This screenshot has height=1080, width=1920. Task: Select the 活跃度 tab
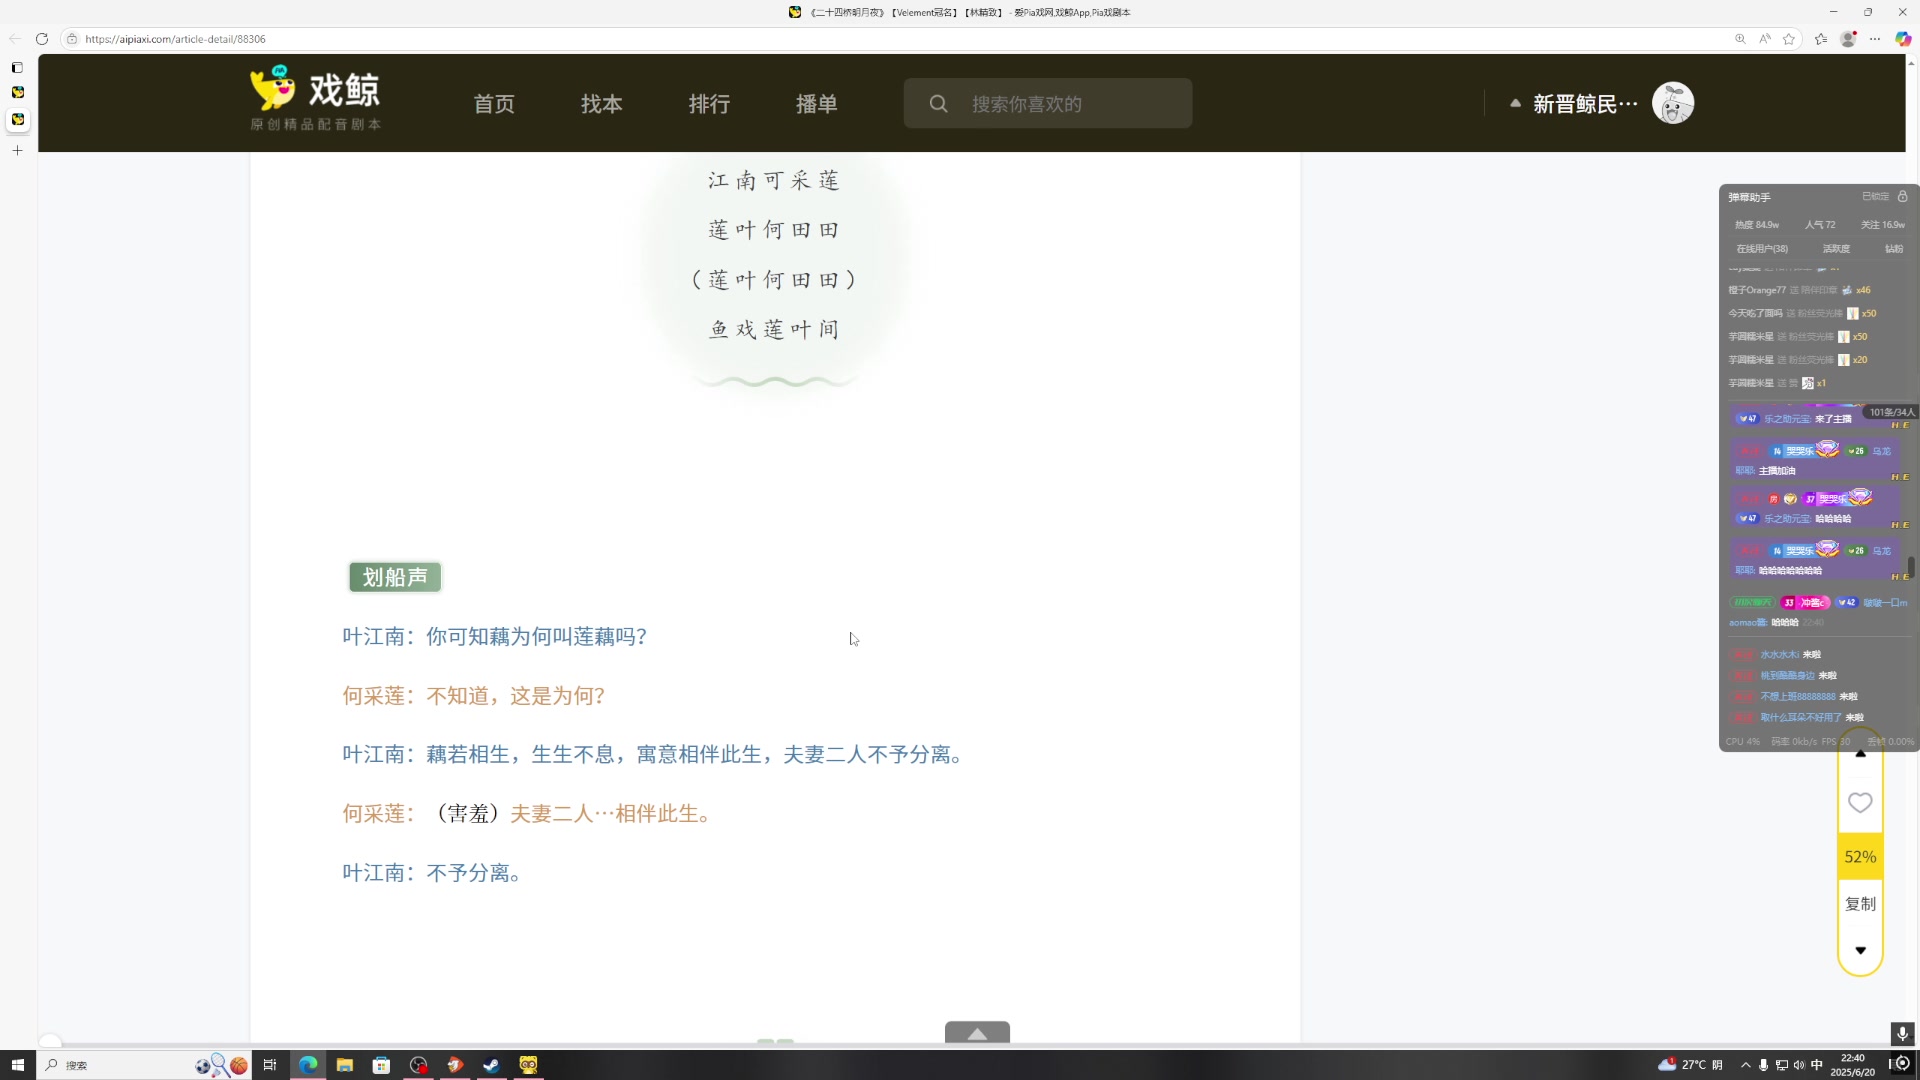[1836, 249]
